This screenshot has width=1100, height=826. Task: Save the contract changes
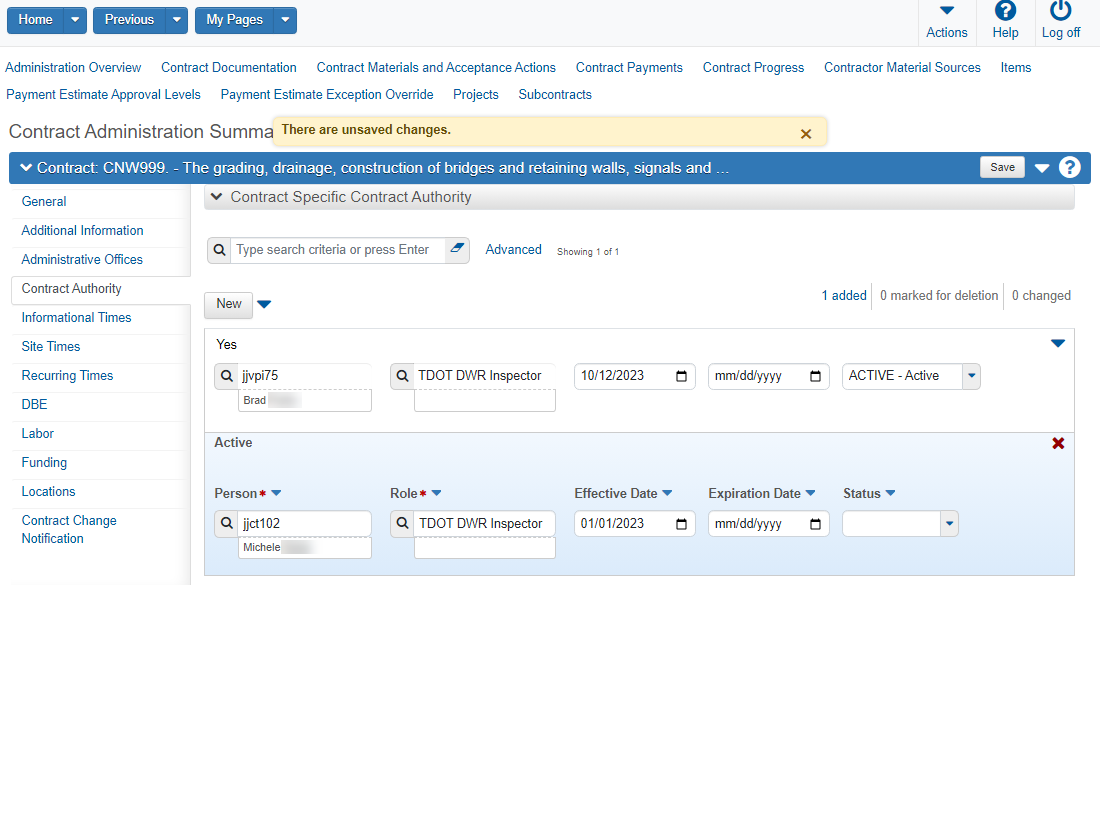(1002, 167)
